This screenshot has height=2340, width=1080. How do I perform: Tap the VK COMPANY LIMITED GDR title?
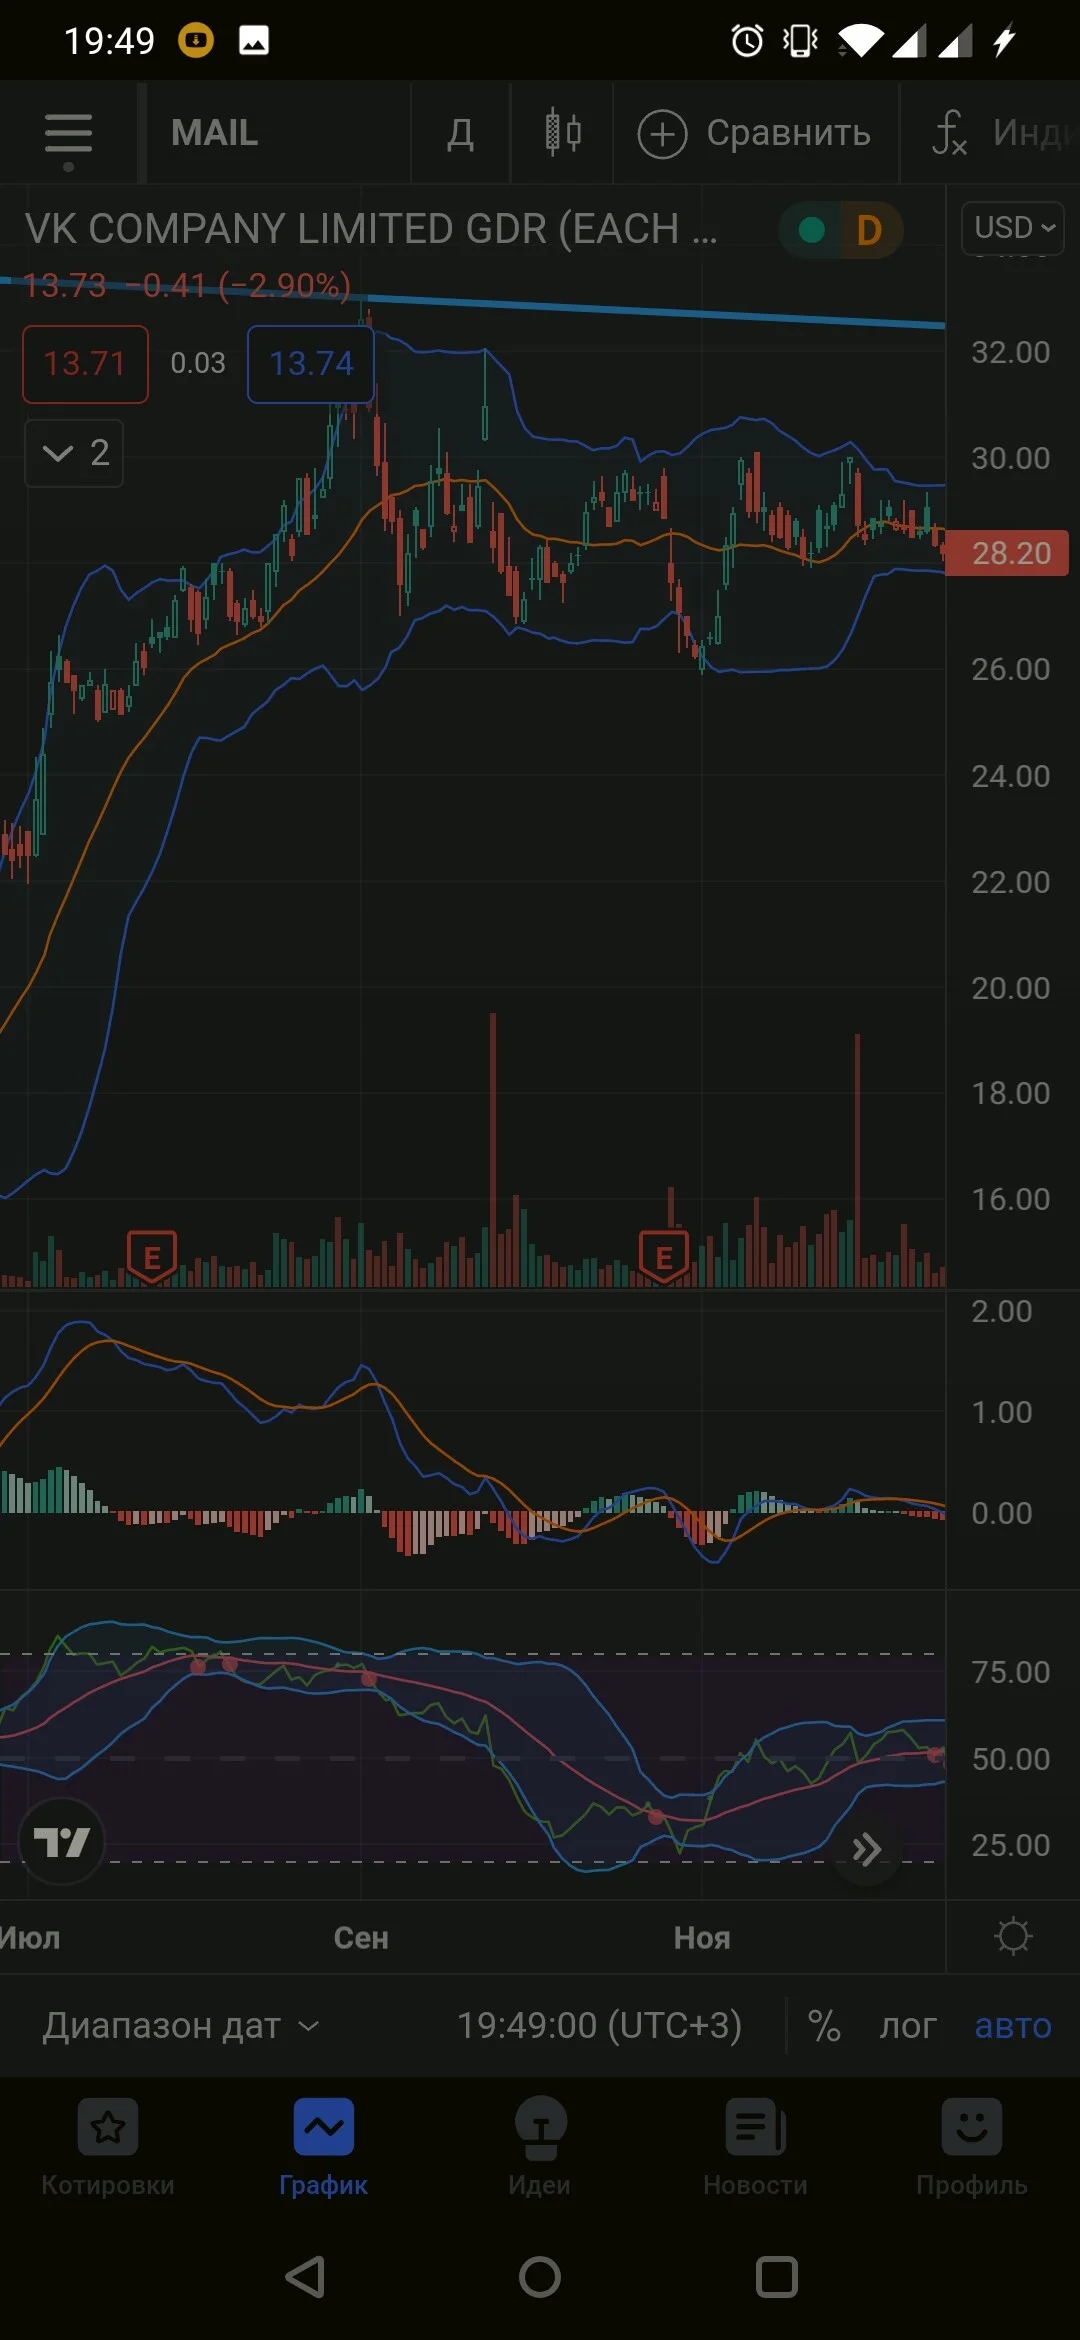coord(371,229)
